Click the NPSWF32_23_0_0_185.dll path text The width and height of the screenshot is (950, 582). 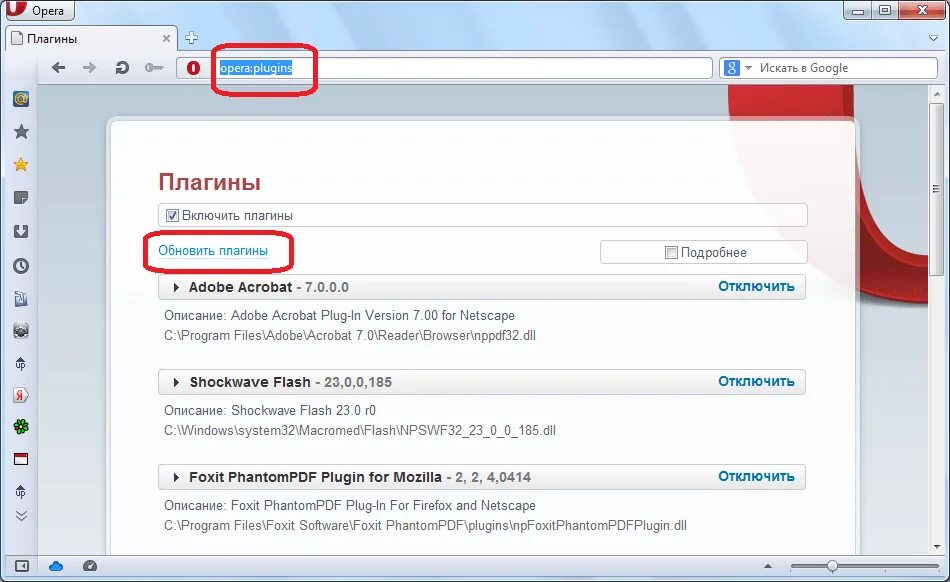point(360,431)
